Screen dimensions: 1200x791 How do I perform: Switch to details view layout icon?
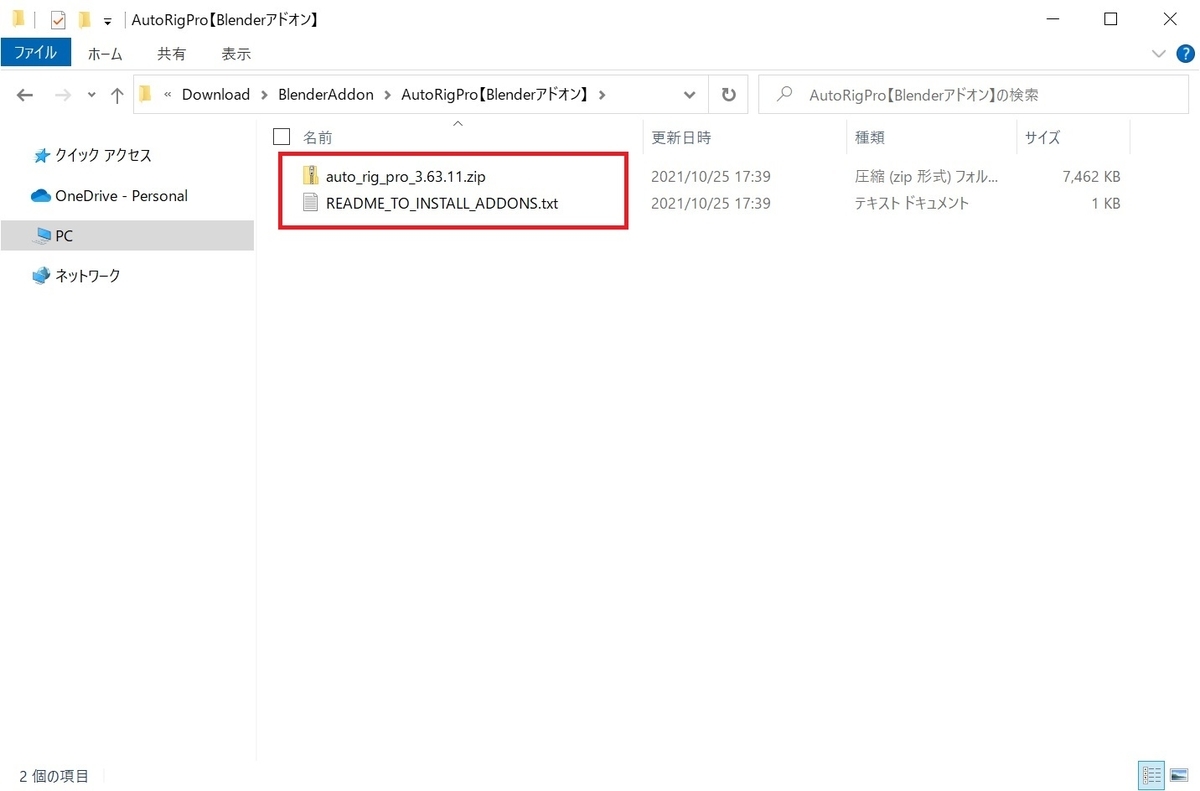1151,775
